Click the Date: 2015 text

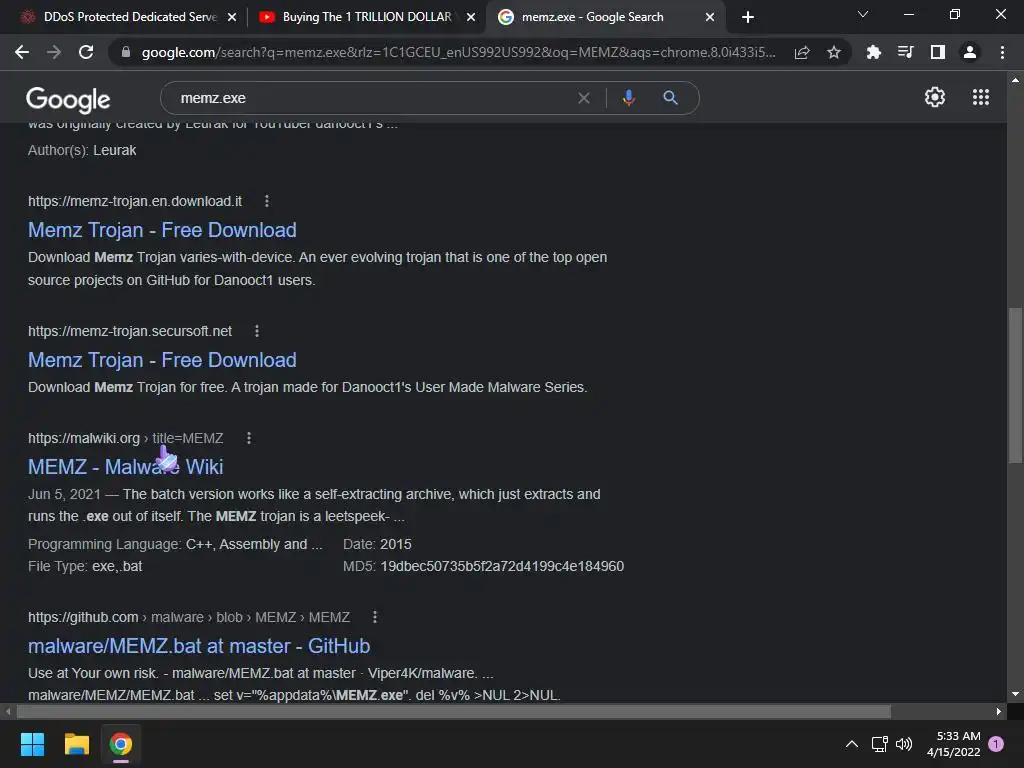pos(377,544)
